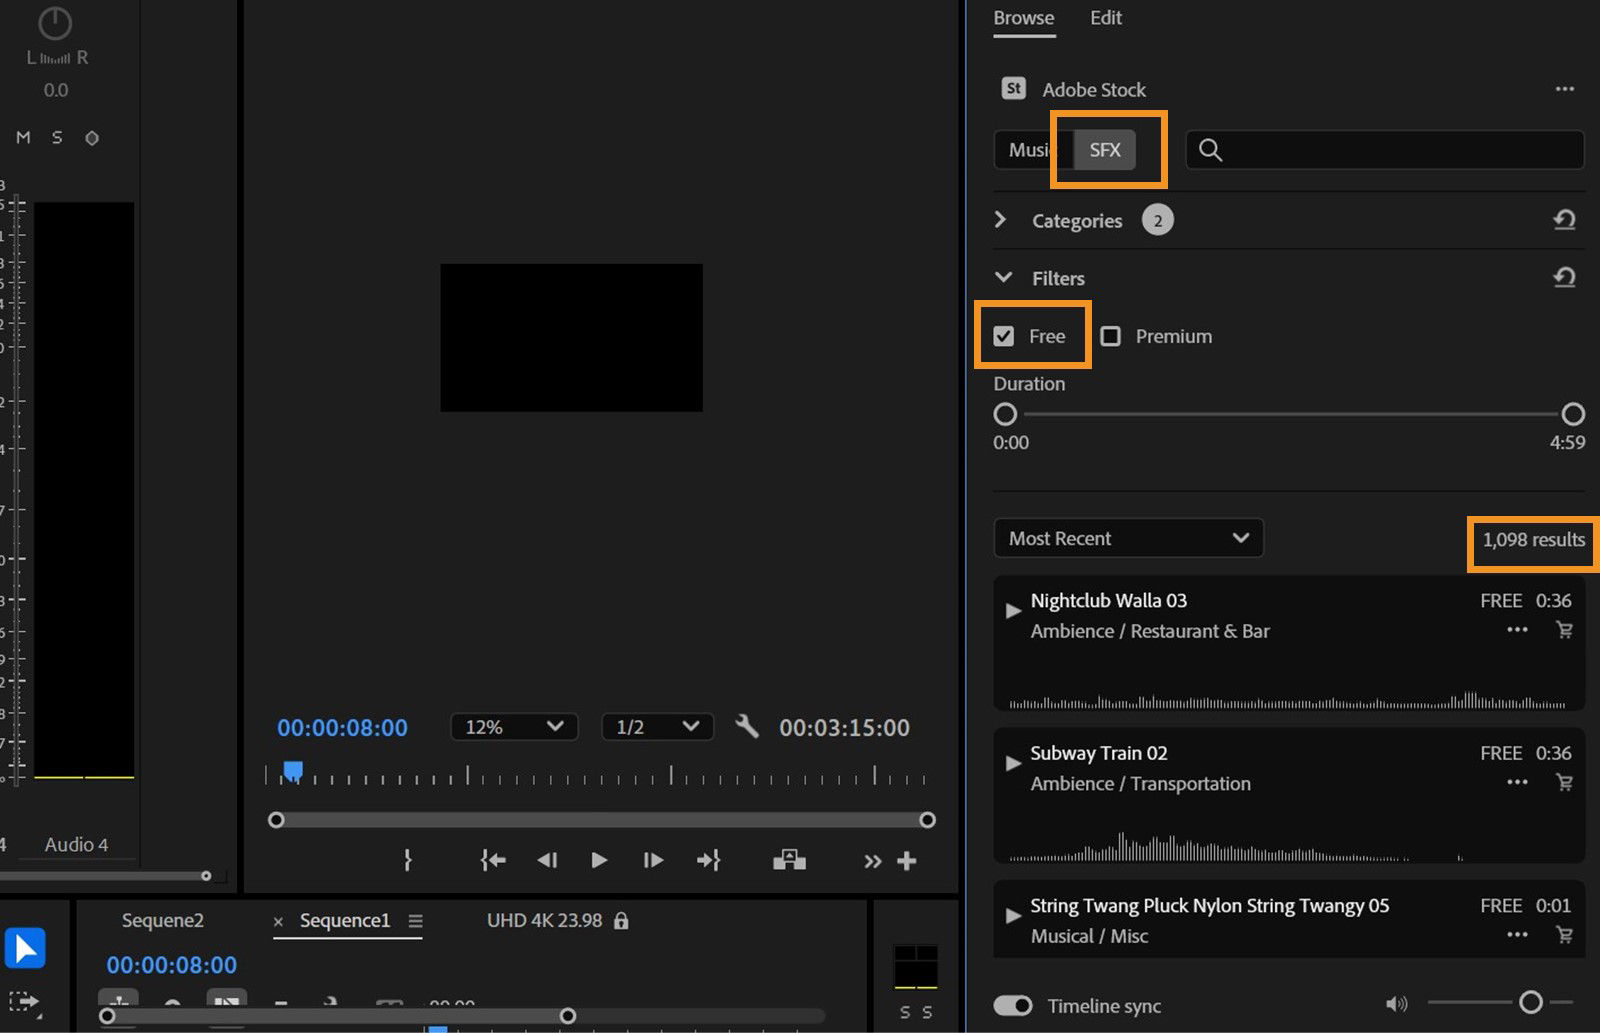
Task: Open the Sequence1 panel hamburger menu
Action: coord(416,920)
